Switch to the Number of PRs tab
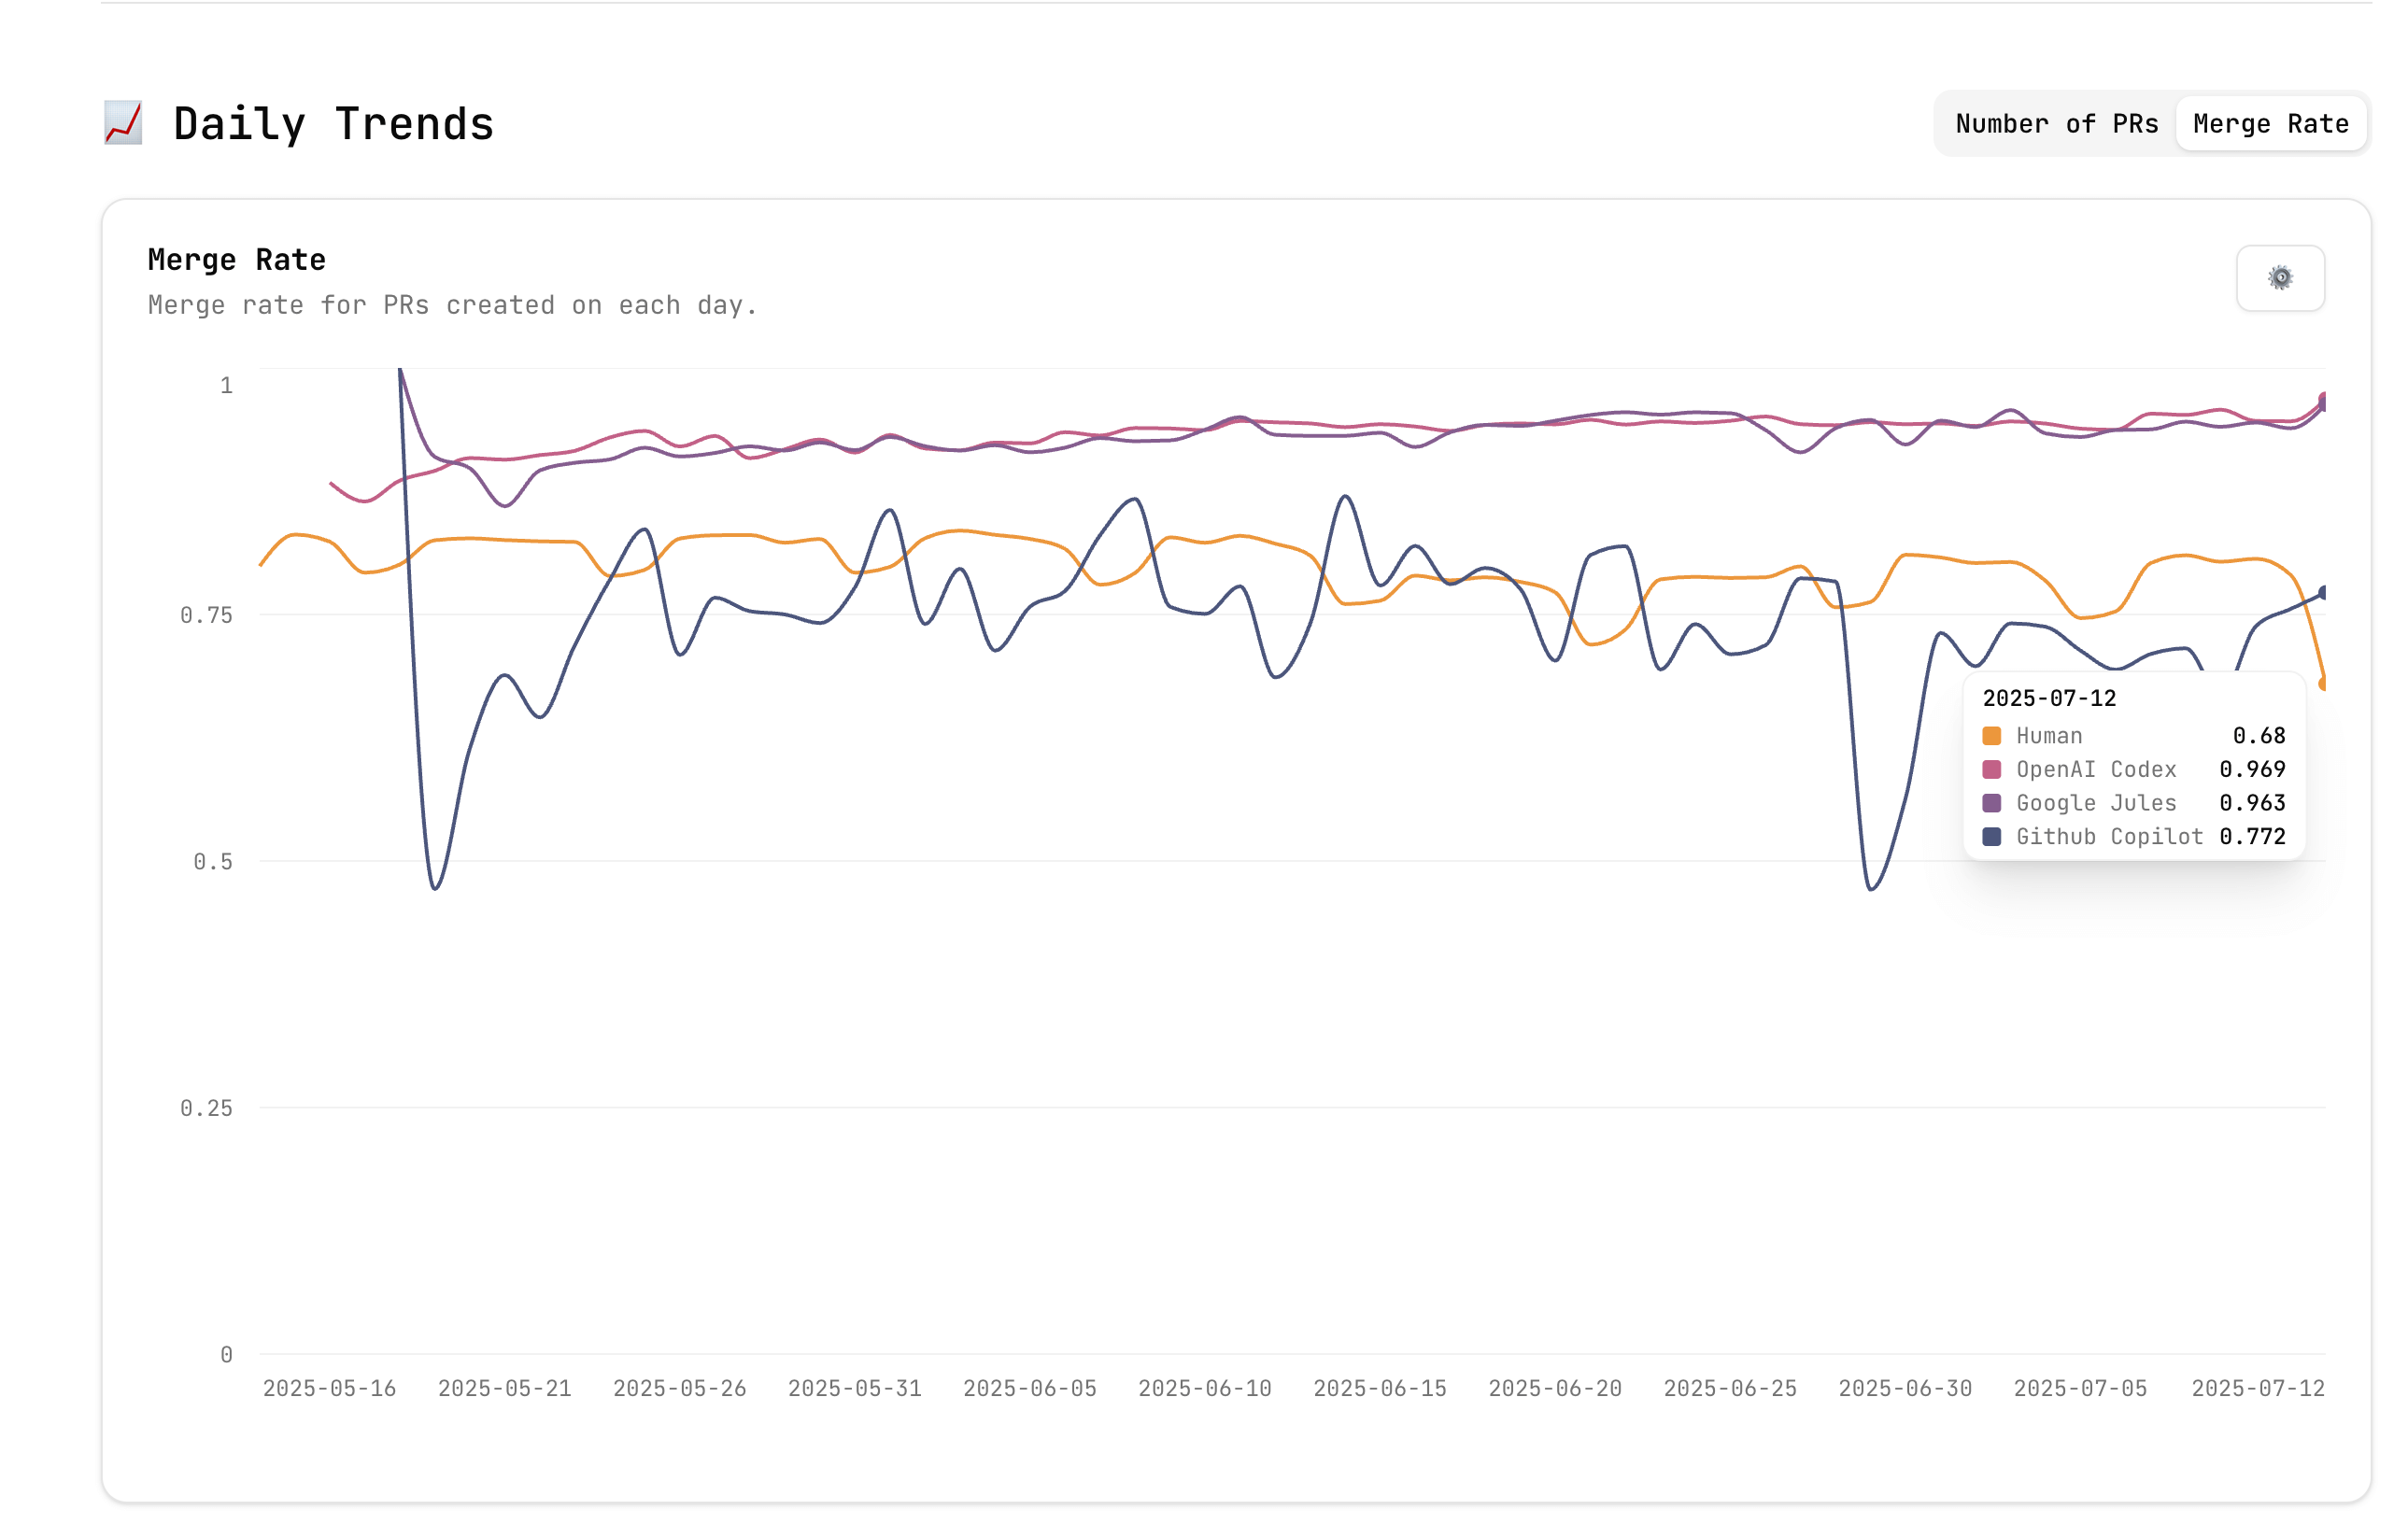This screenshot has width=2408, height=1524. coord(2056,124)
